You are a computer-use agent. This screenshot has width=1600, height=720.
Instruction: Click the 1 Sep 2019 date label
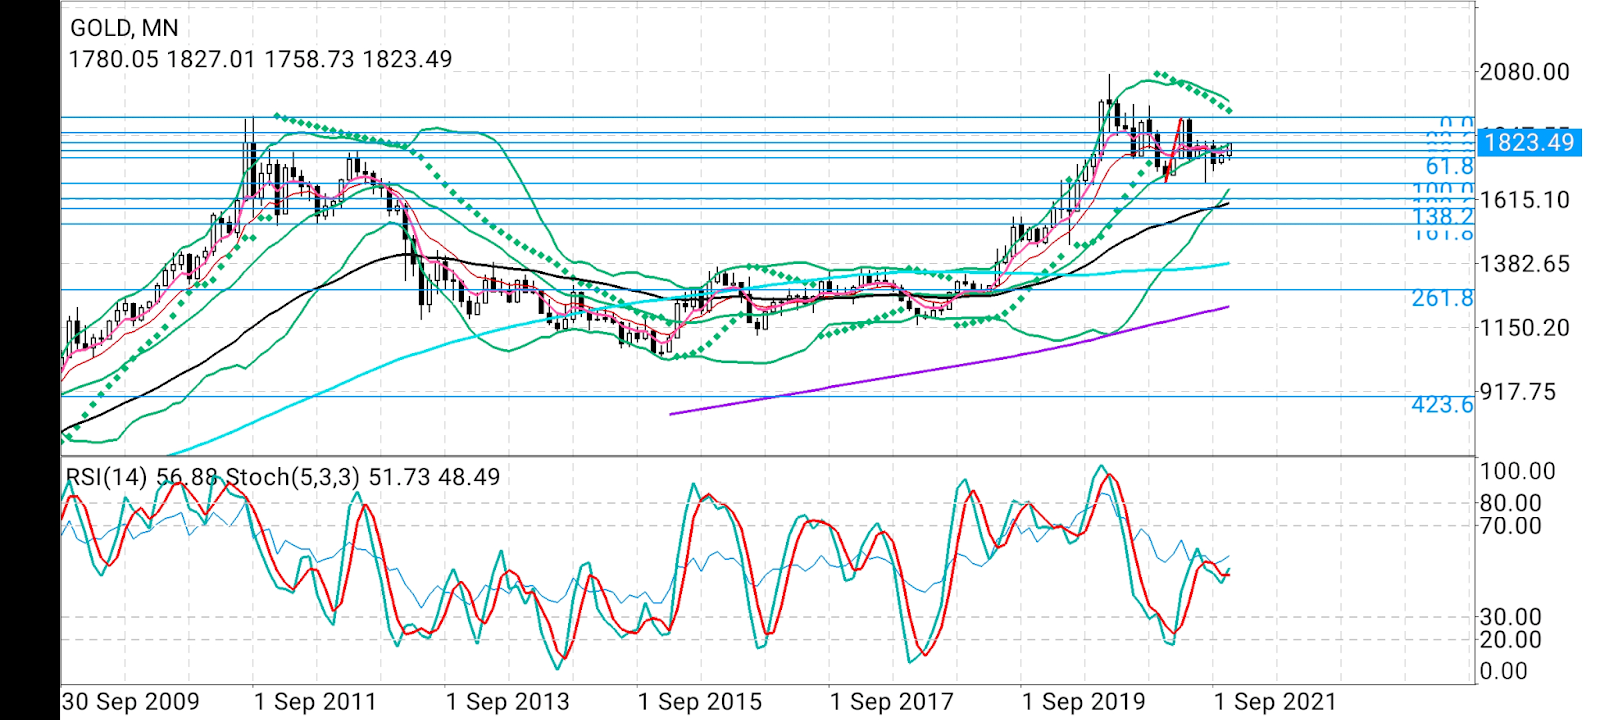[x=1084, y=702]
